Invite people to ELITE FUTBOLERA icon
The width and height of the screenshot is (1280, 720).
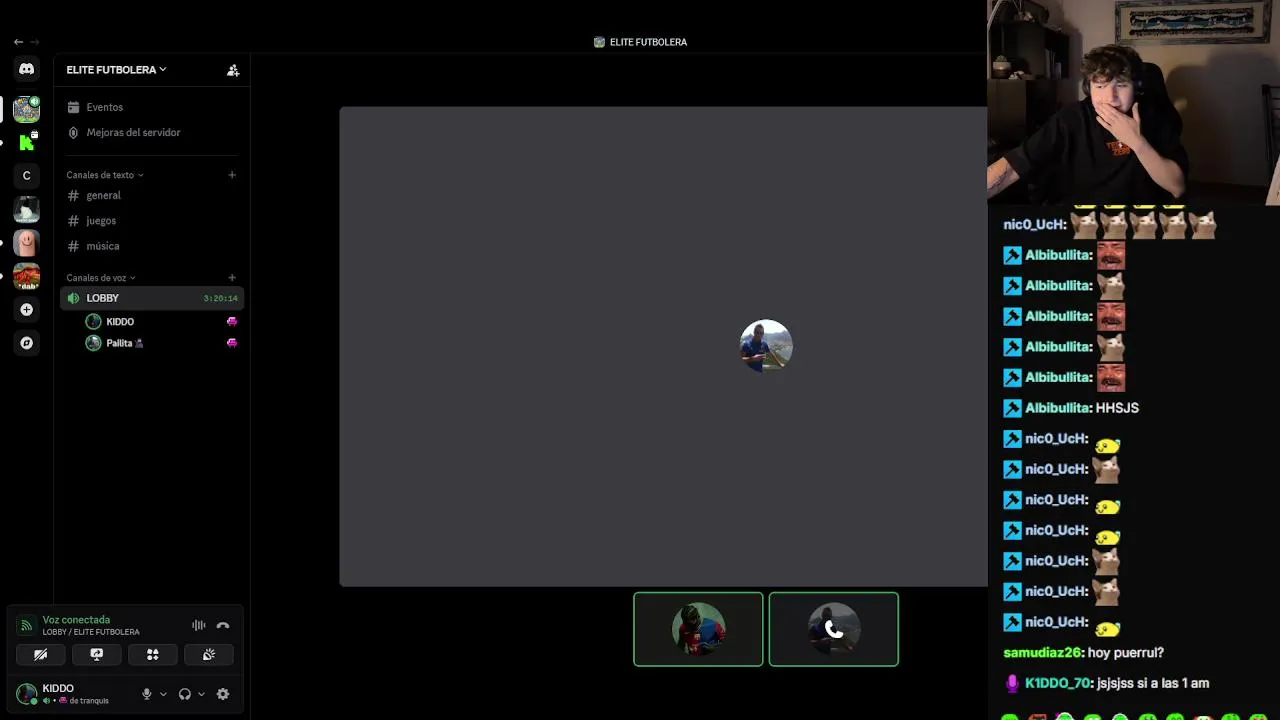[x=233, y=70]
